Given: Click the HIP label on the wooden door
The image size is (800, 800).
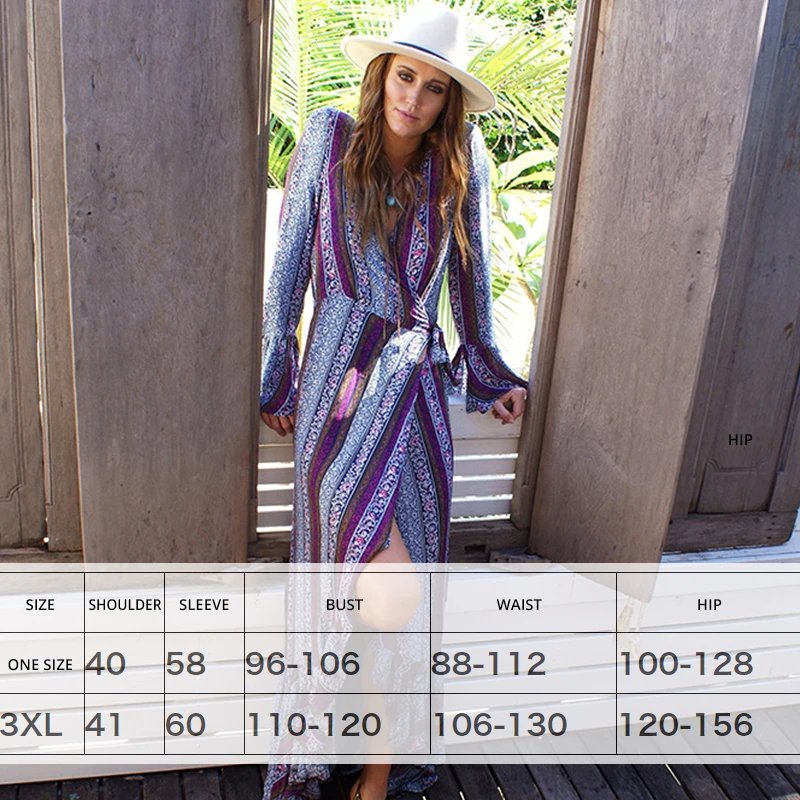Looking at the screenshot, I should 740,440.
